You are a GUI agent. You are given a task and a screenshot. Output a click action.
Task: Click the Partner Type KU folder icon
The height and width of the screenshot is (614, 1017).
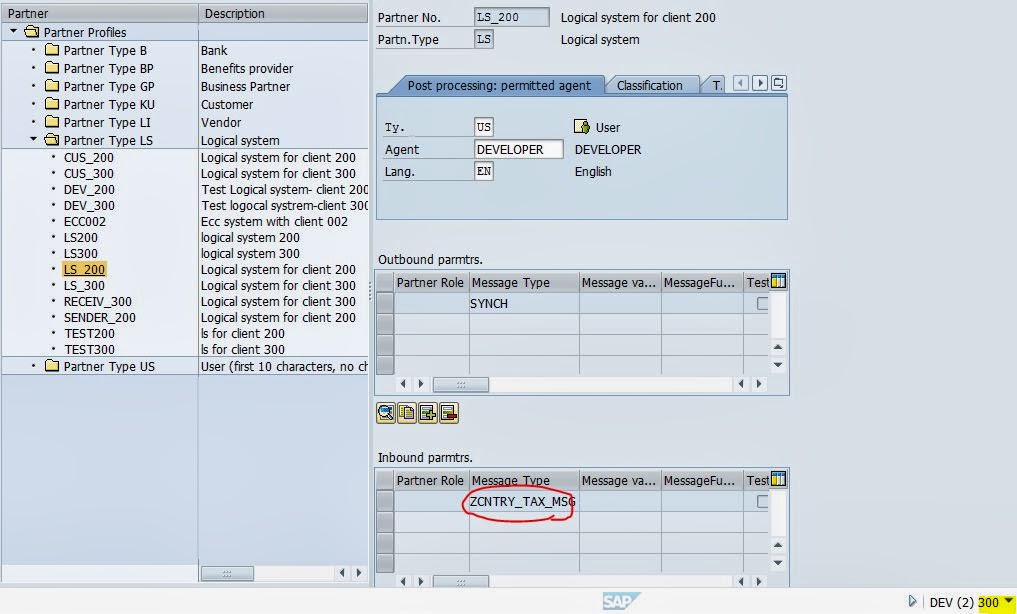coord(52,104)
